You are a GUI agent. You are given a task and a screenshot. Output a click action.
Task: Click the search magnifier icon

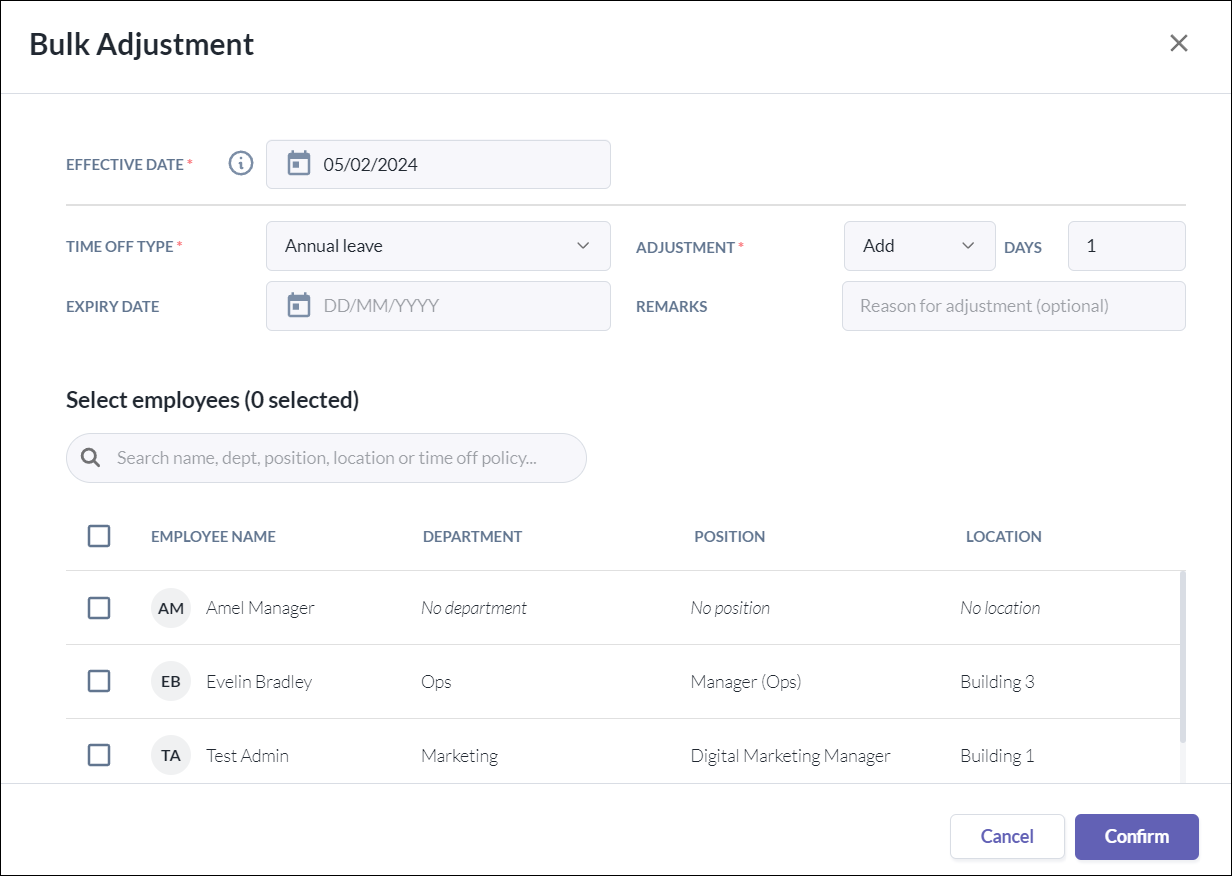pyautogui.click(x=91, y=458)
